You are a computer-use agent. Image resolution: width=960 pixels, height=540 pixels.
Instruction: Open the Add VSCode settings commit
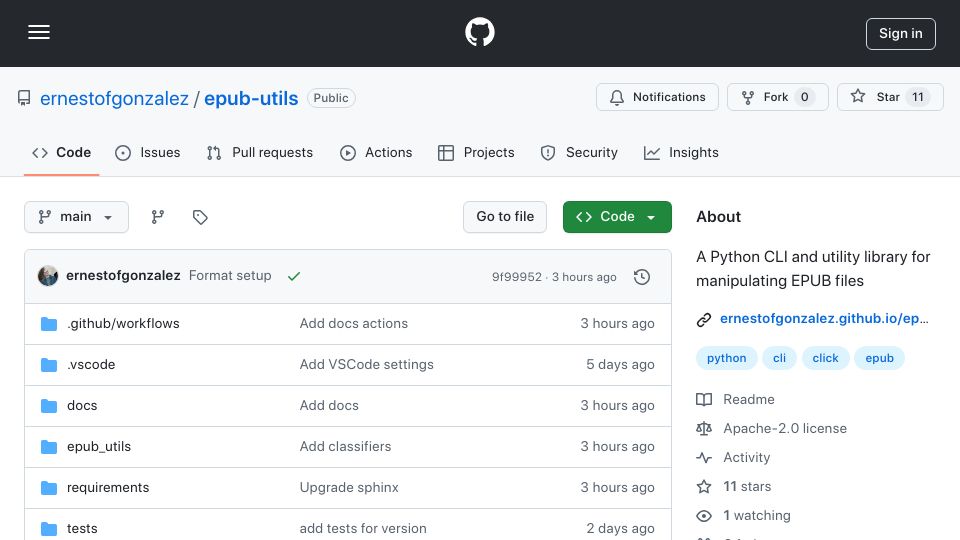pyautogui.click(x=367, y=364)
